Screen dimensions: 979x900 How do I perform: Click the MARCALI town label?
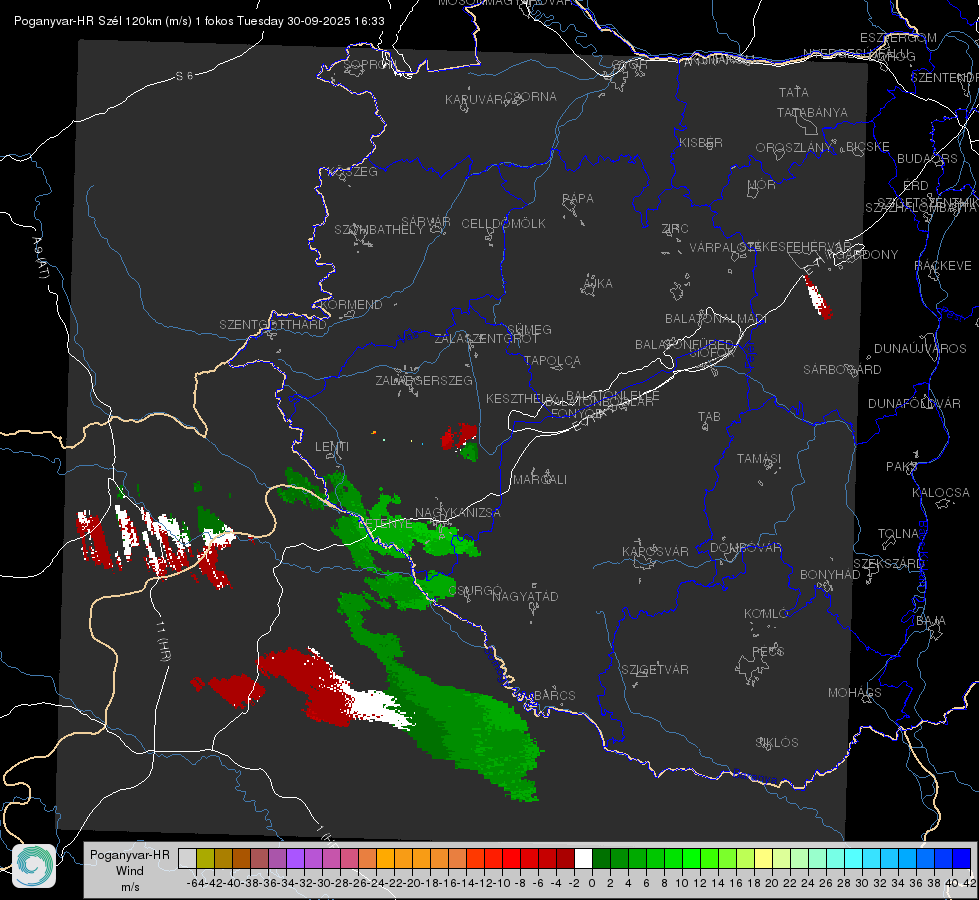click(x=540, y=480)
